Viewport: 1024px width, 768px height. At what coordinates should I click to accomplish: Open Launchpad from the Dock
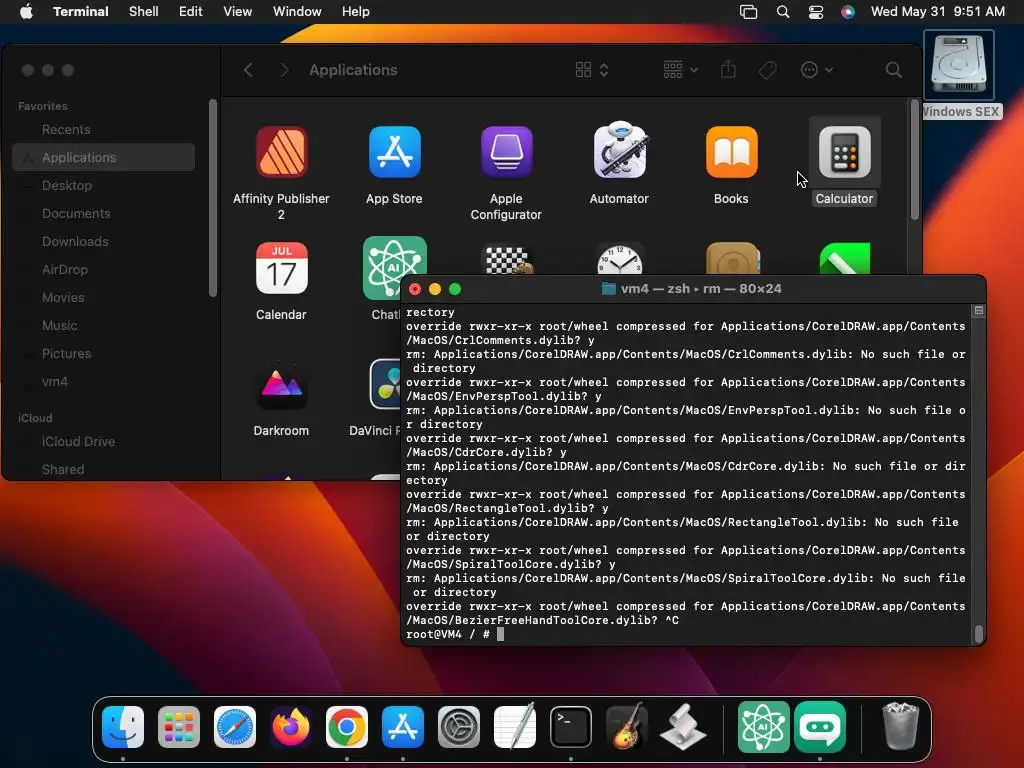tap(179, 727)
